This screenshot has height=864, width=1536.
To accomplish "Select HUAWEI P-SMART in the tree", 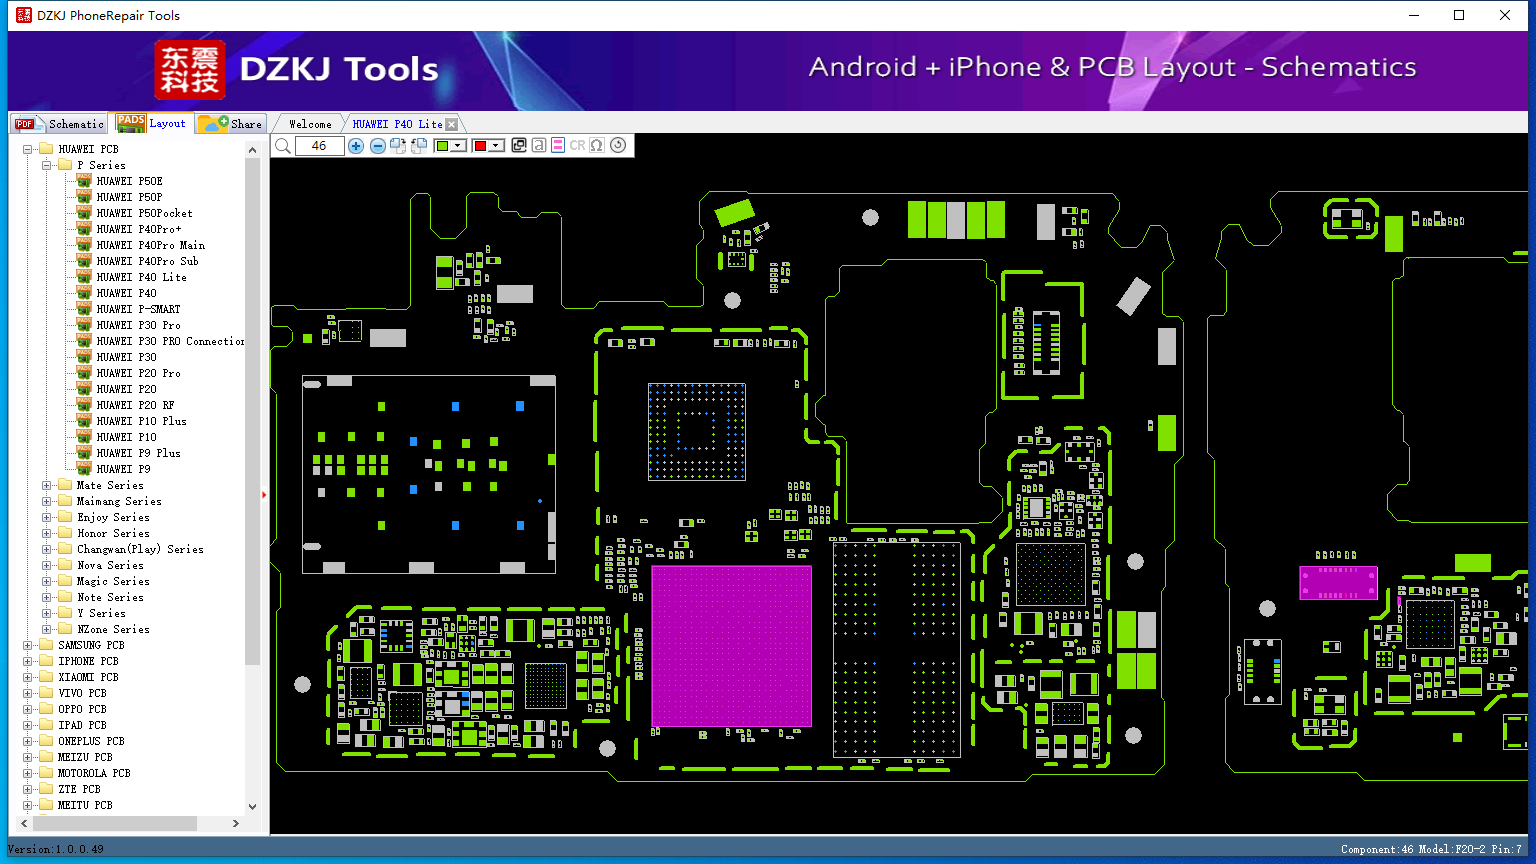I will [x=138, y=309].
